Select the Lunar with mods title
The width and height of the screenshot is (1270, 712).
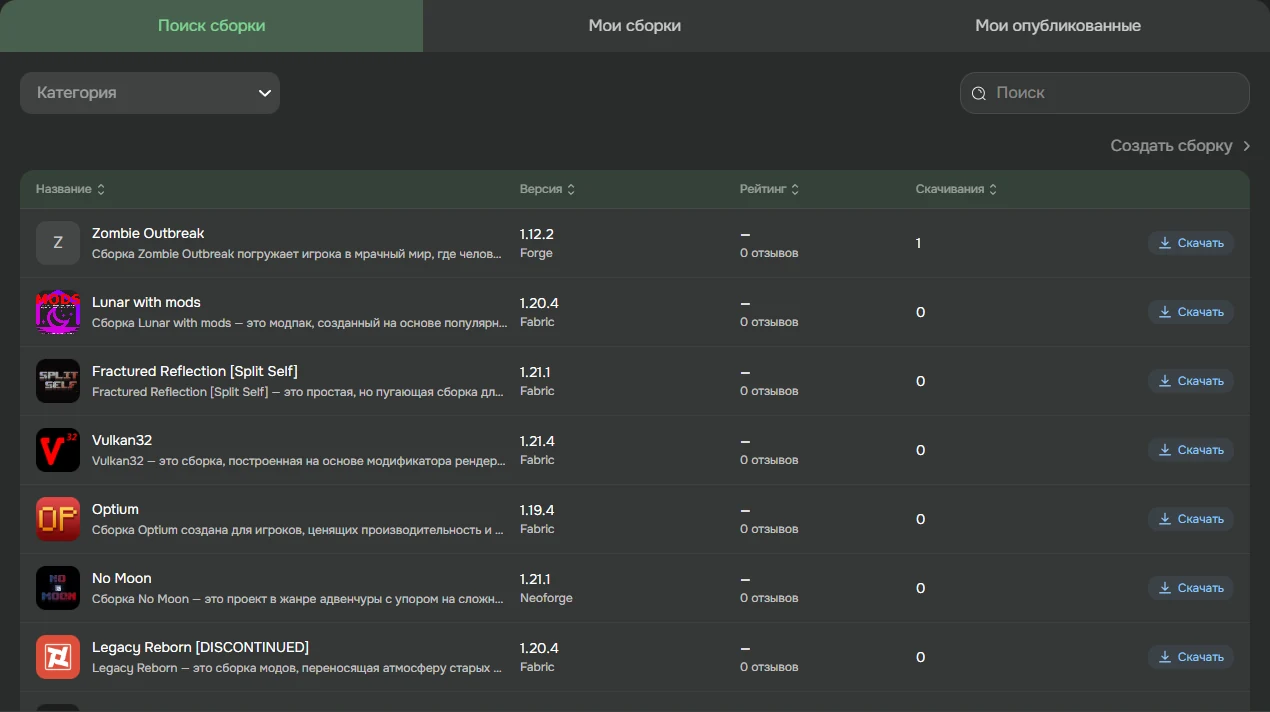pyautogui.click(x=146, y=302)
